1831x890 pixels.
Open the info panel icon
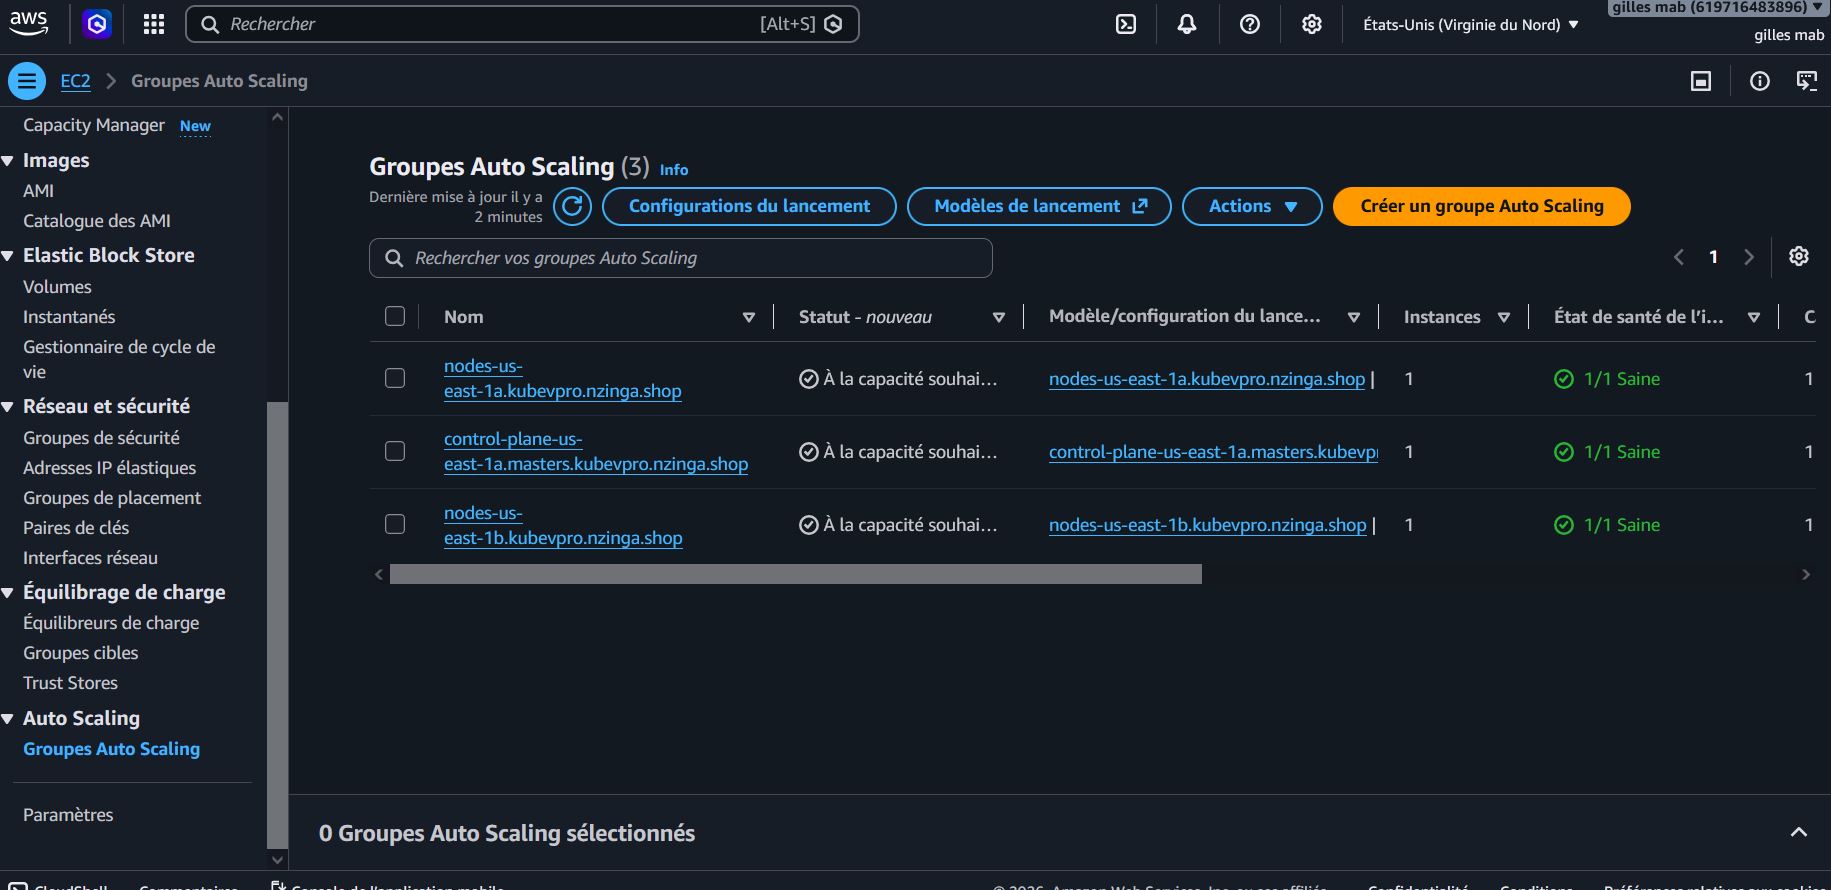coord(1760,81)
